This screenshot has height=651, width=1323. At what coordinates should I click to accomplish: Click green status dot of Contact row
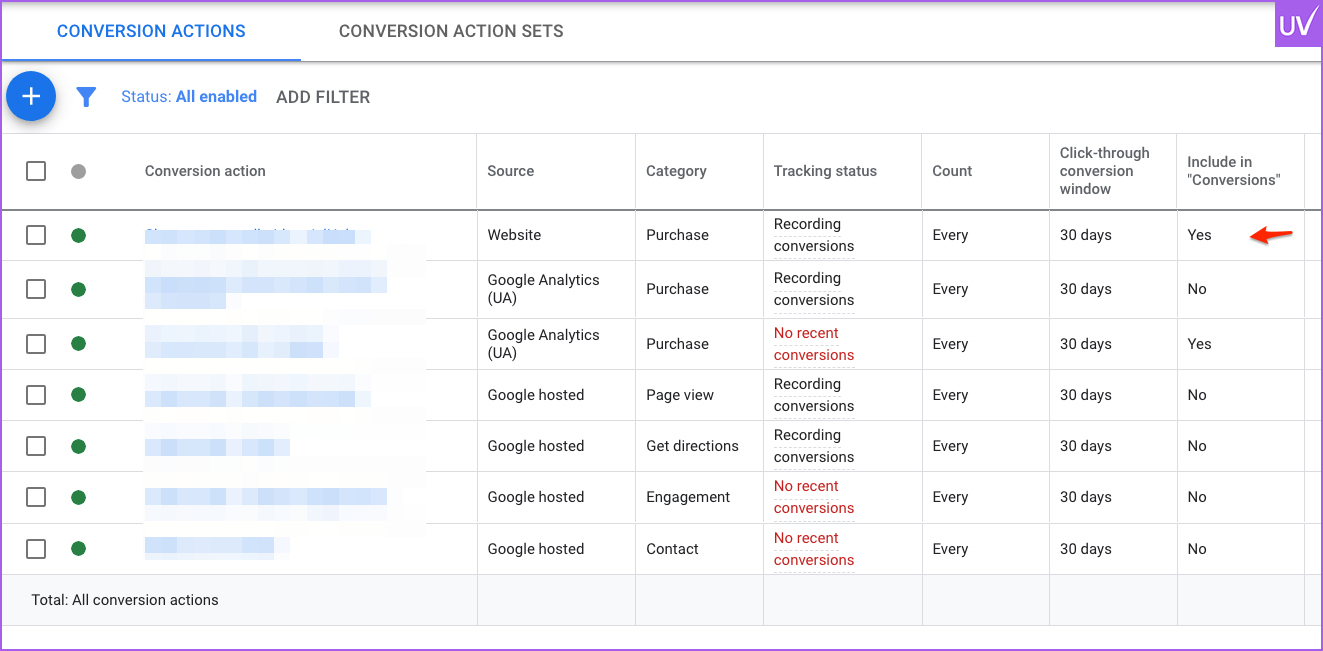tap(78, 549)
